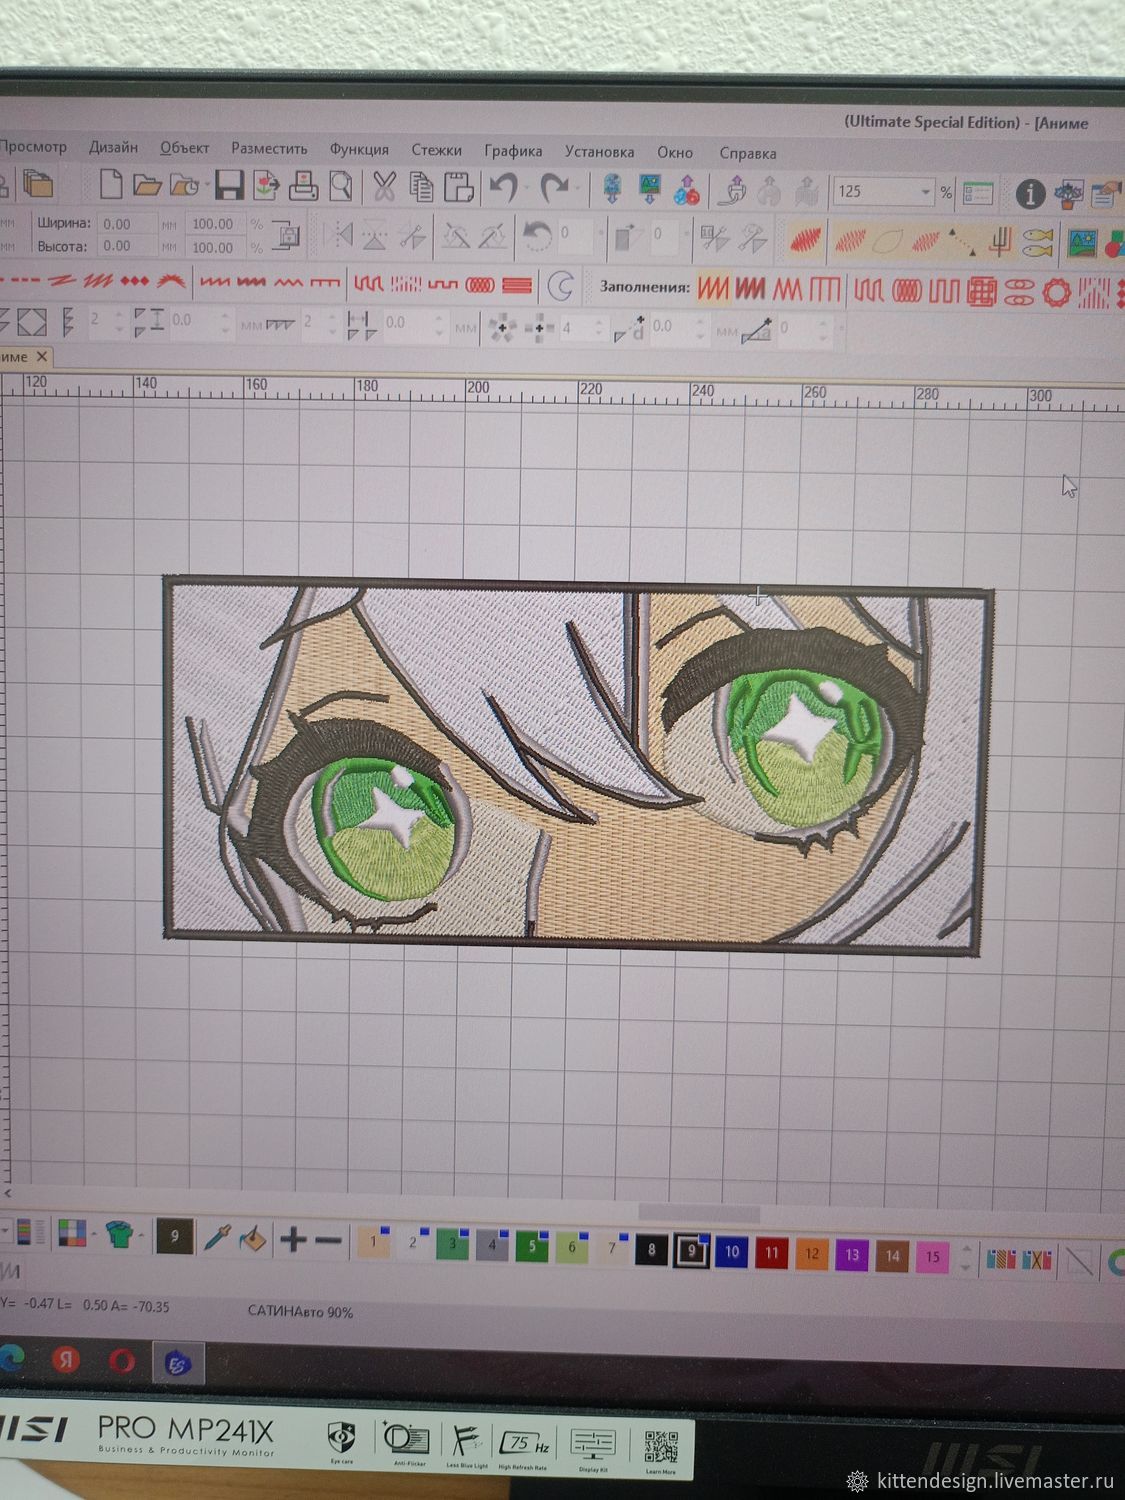Viewport: 1125px width, 1500px height.
Task: Open Opera browser from the taskbar
Action: (122, 1362)
